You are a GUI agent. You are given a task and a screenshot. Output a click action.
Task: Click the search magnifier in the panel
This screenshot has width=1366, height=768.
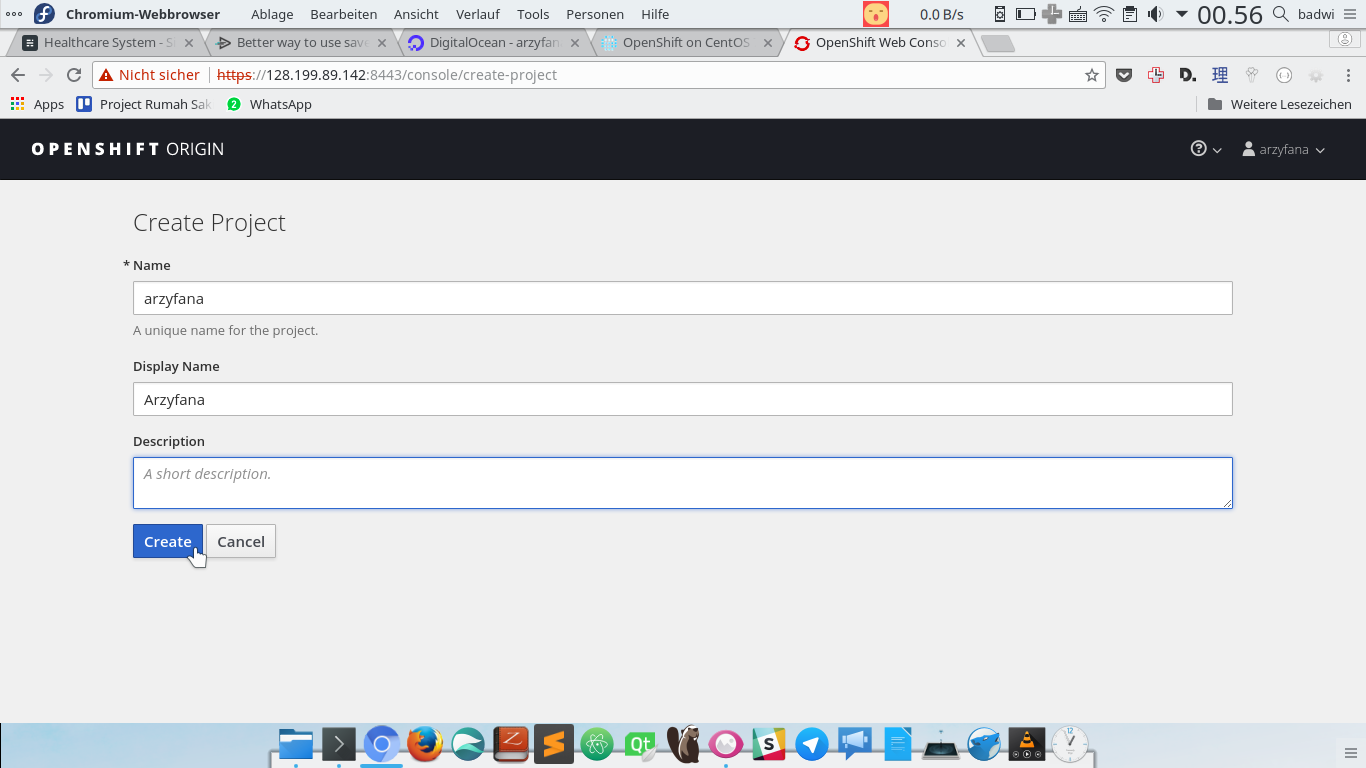click(x=1281, y=14)
